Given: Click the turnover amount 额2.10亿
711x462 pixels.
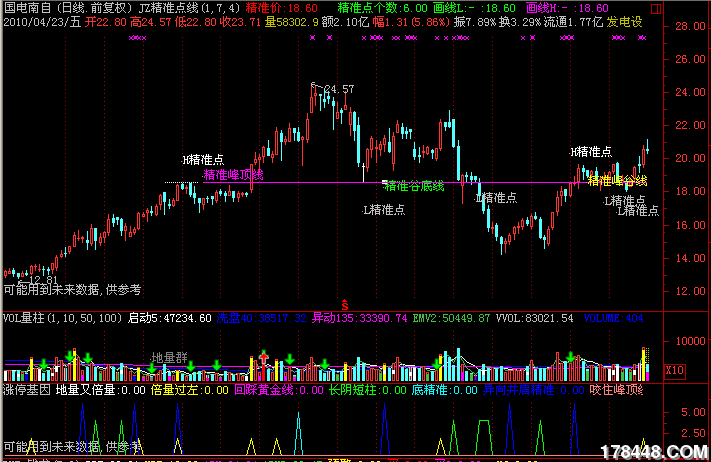Looking at the screenshot, I should pos(346,22).
